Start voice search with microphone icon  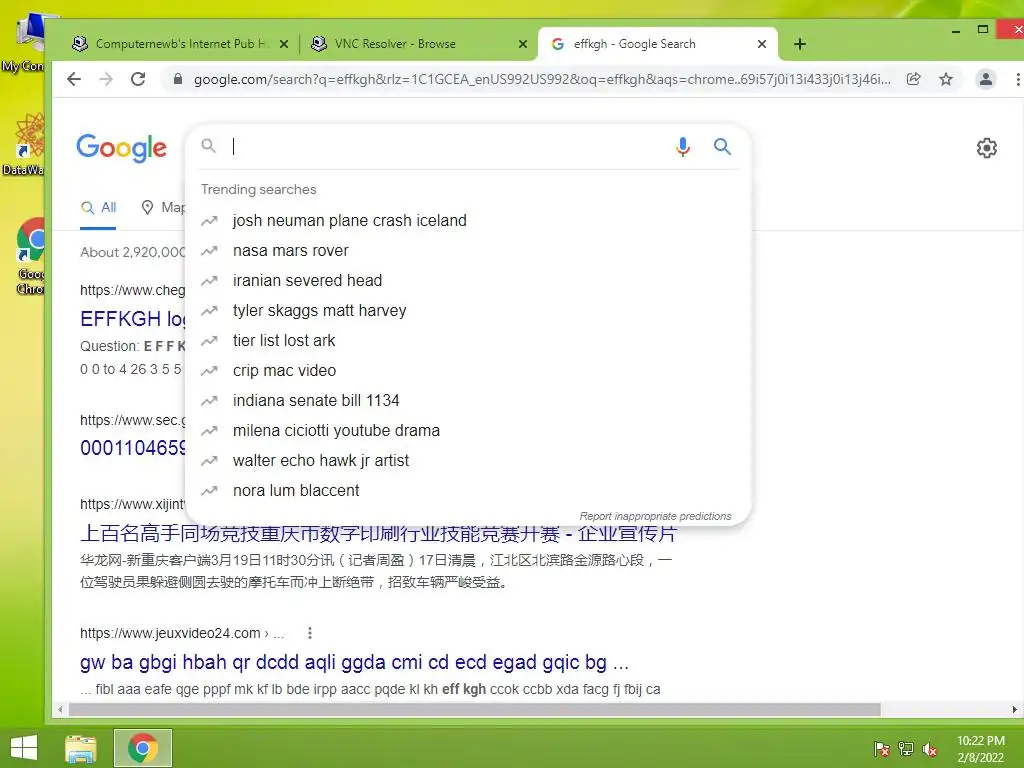pyautogui.click(x=683, y=146)
